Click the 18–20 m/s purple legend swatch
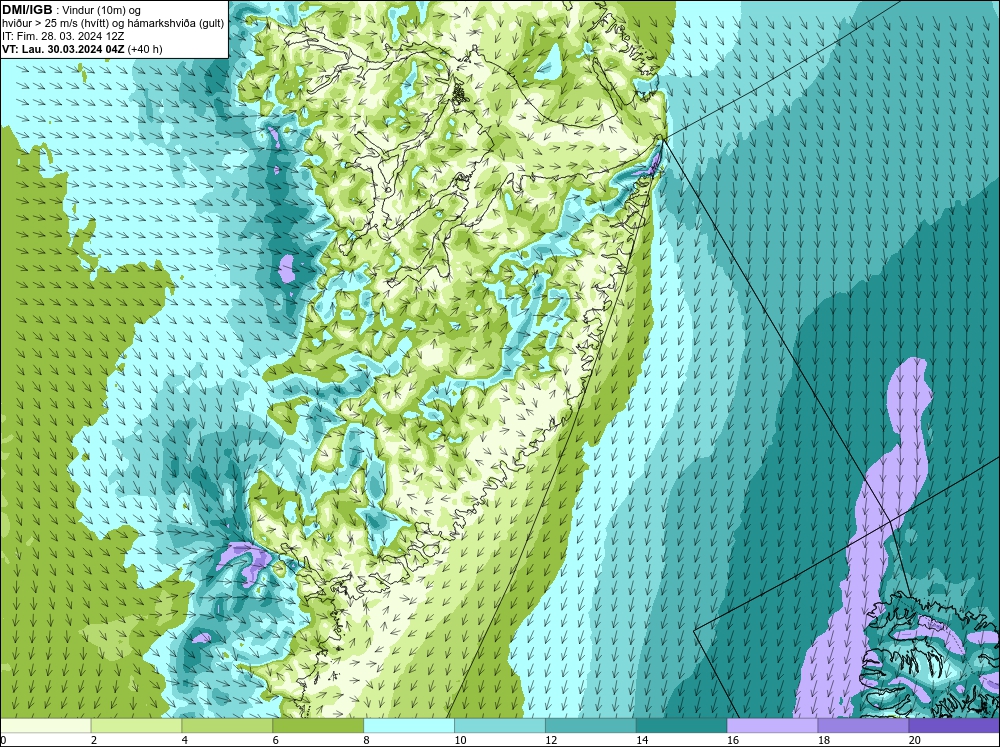The width and height of the screenshot is (1000, 747). (x=864, y=725)
